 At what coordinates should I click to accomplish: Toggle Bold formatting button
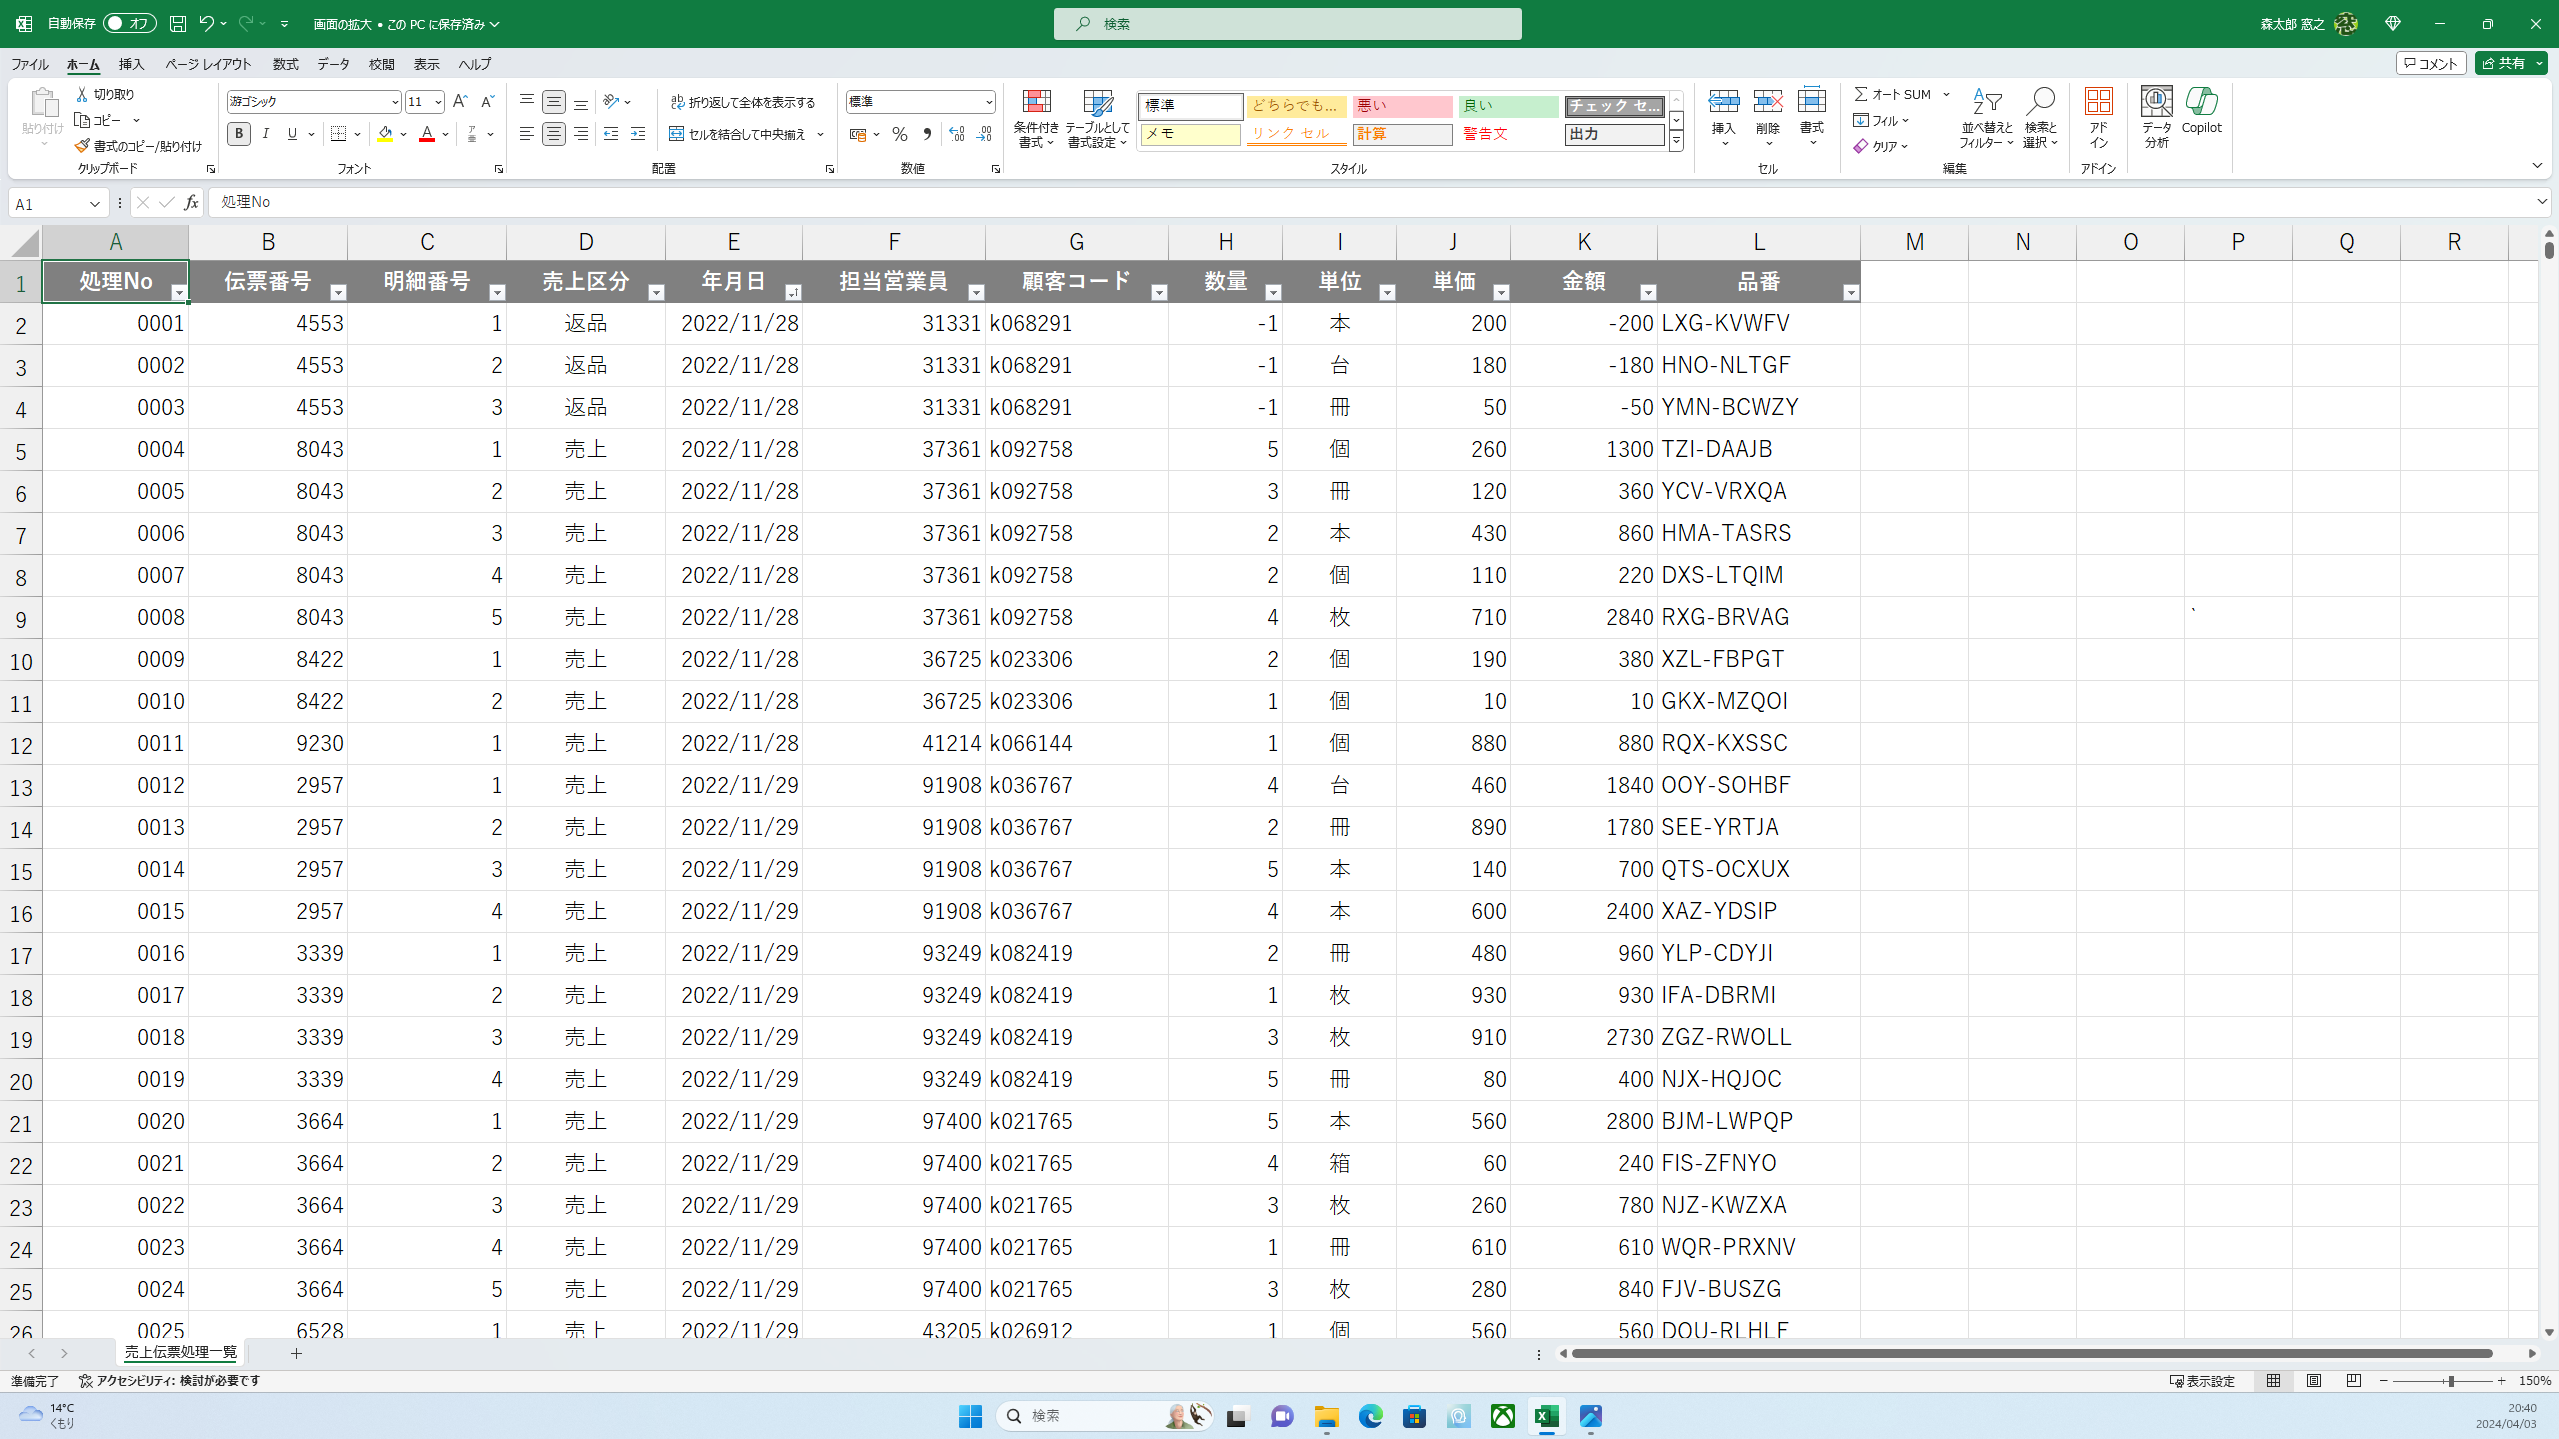point(238,134)
